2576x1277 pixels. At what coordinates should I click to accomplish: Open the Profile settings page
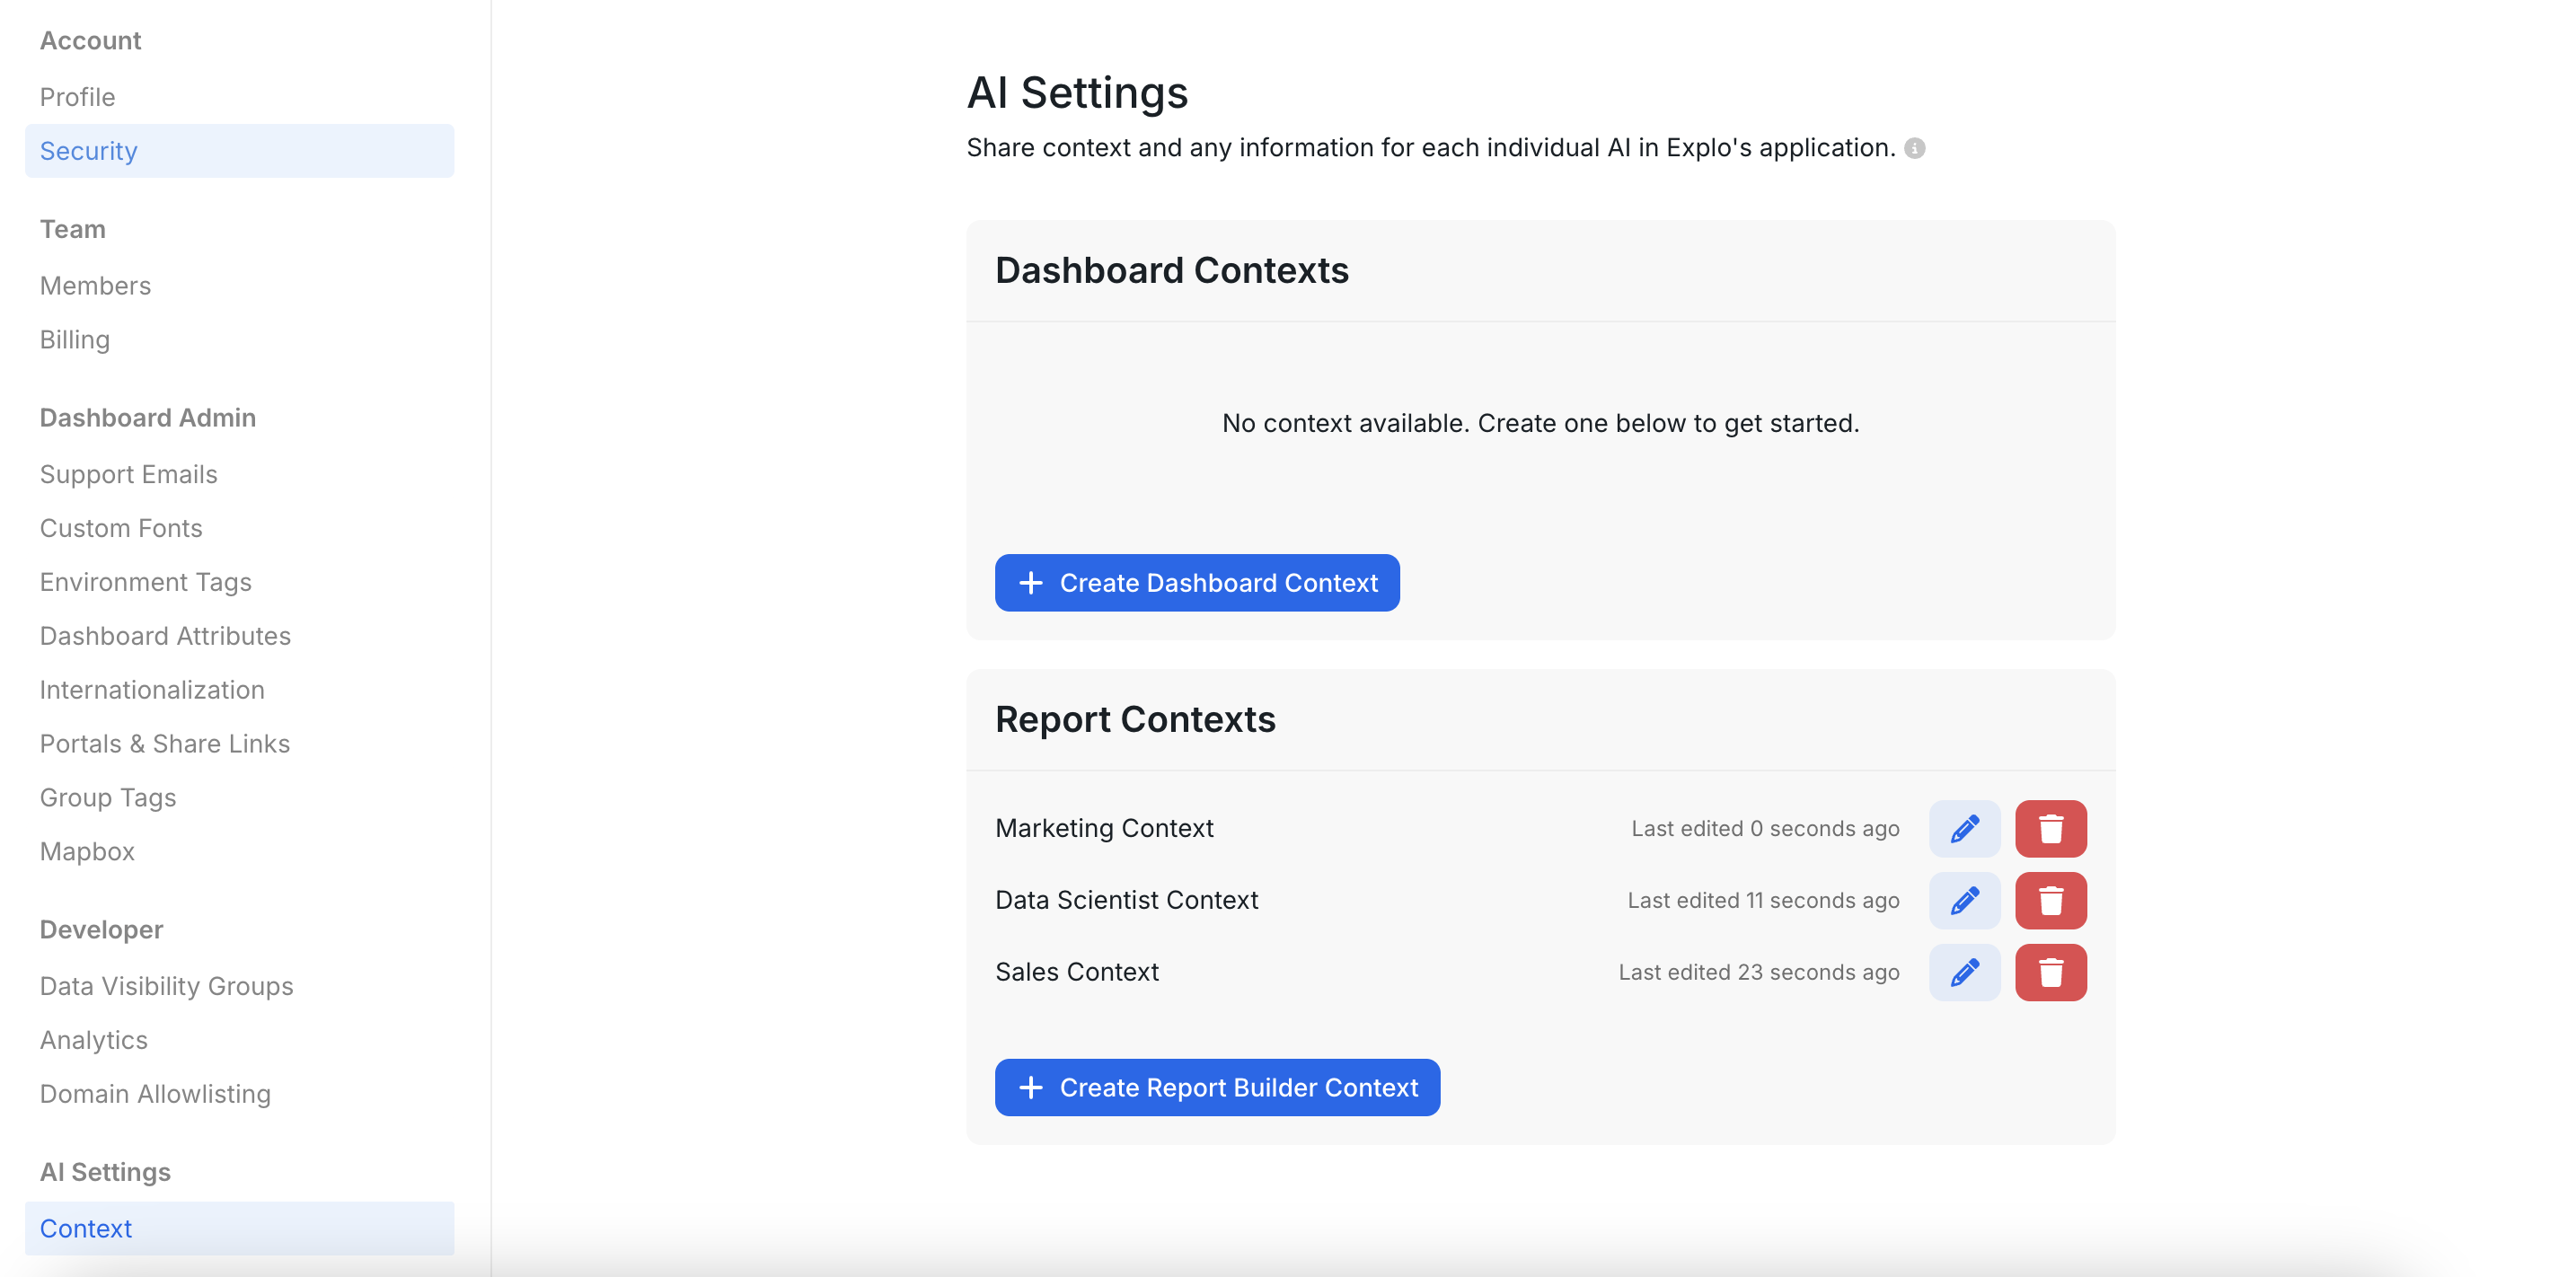[77, 97]
